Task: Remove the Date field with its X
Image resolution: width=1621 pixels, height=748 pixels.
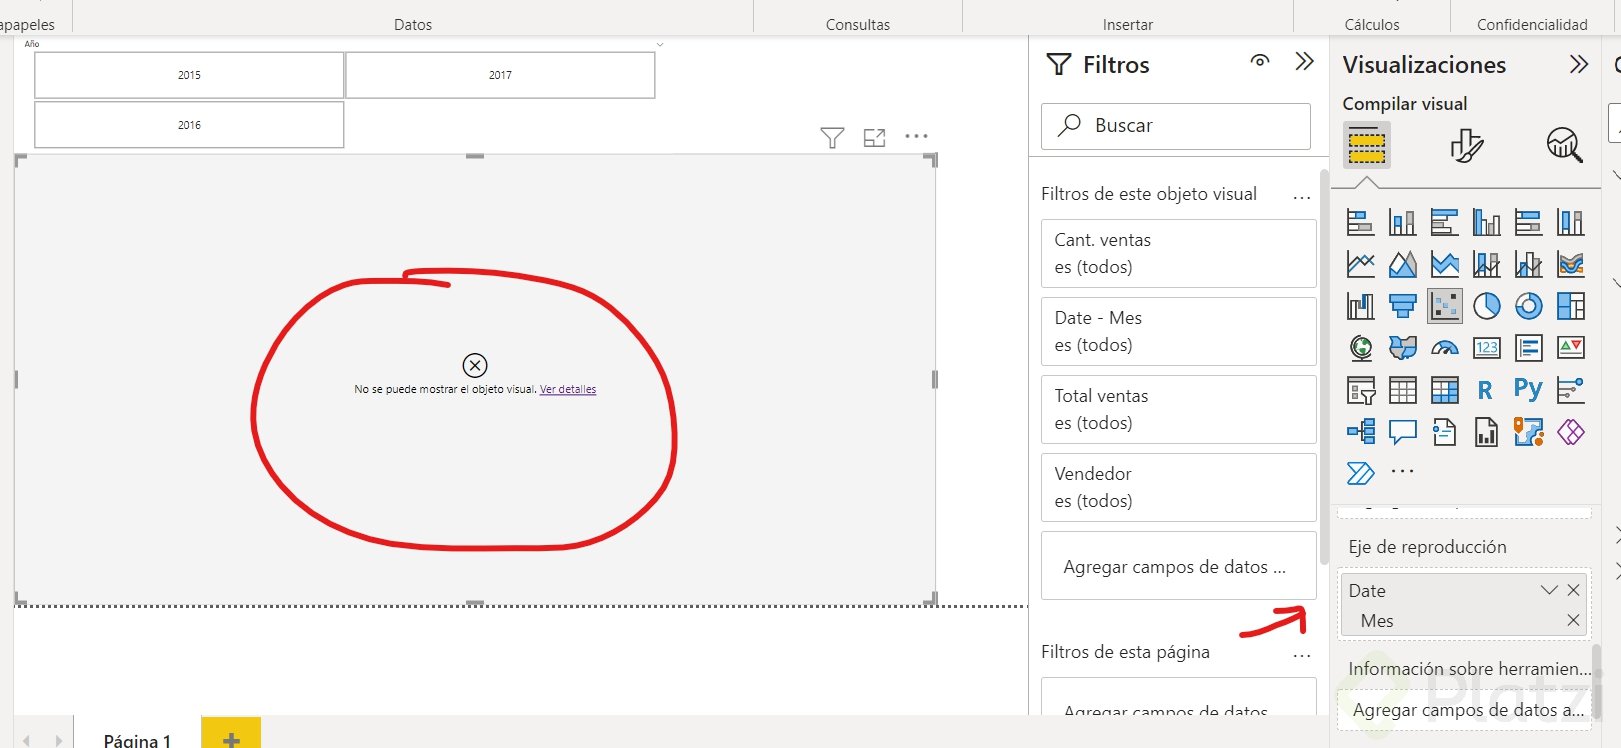Action: point(1573,590)
